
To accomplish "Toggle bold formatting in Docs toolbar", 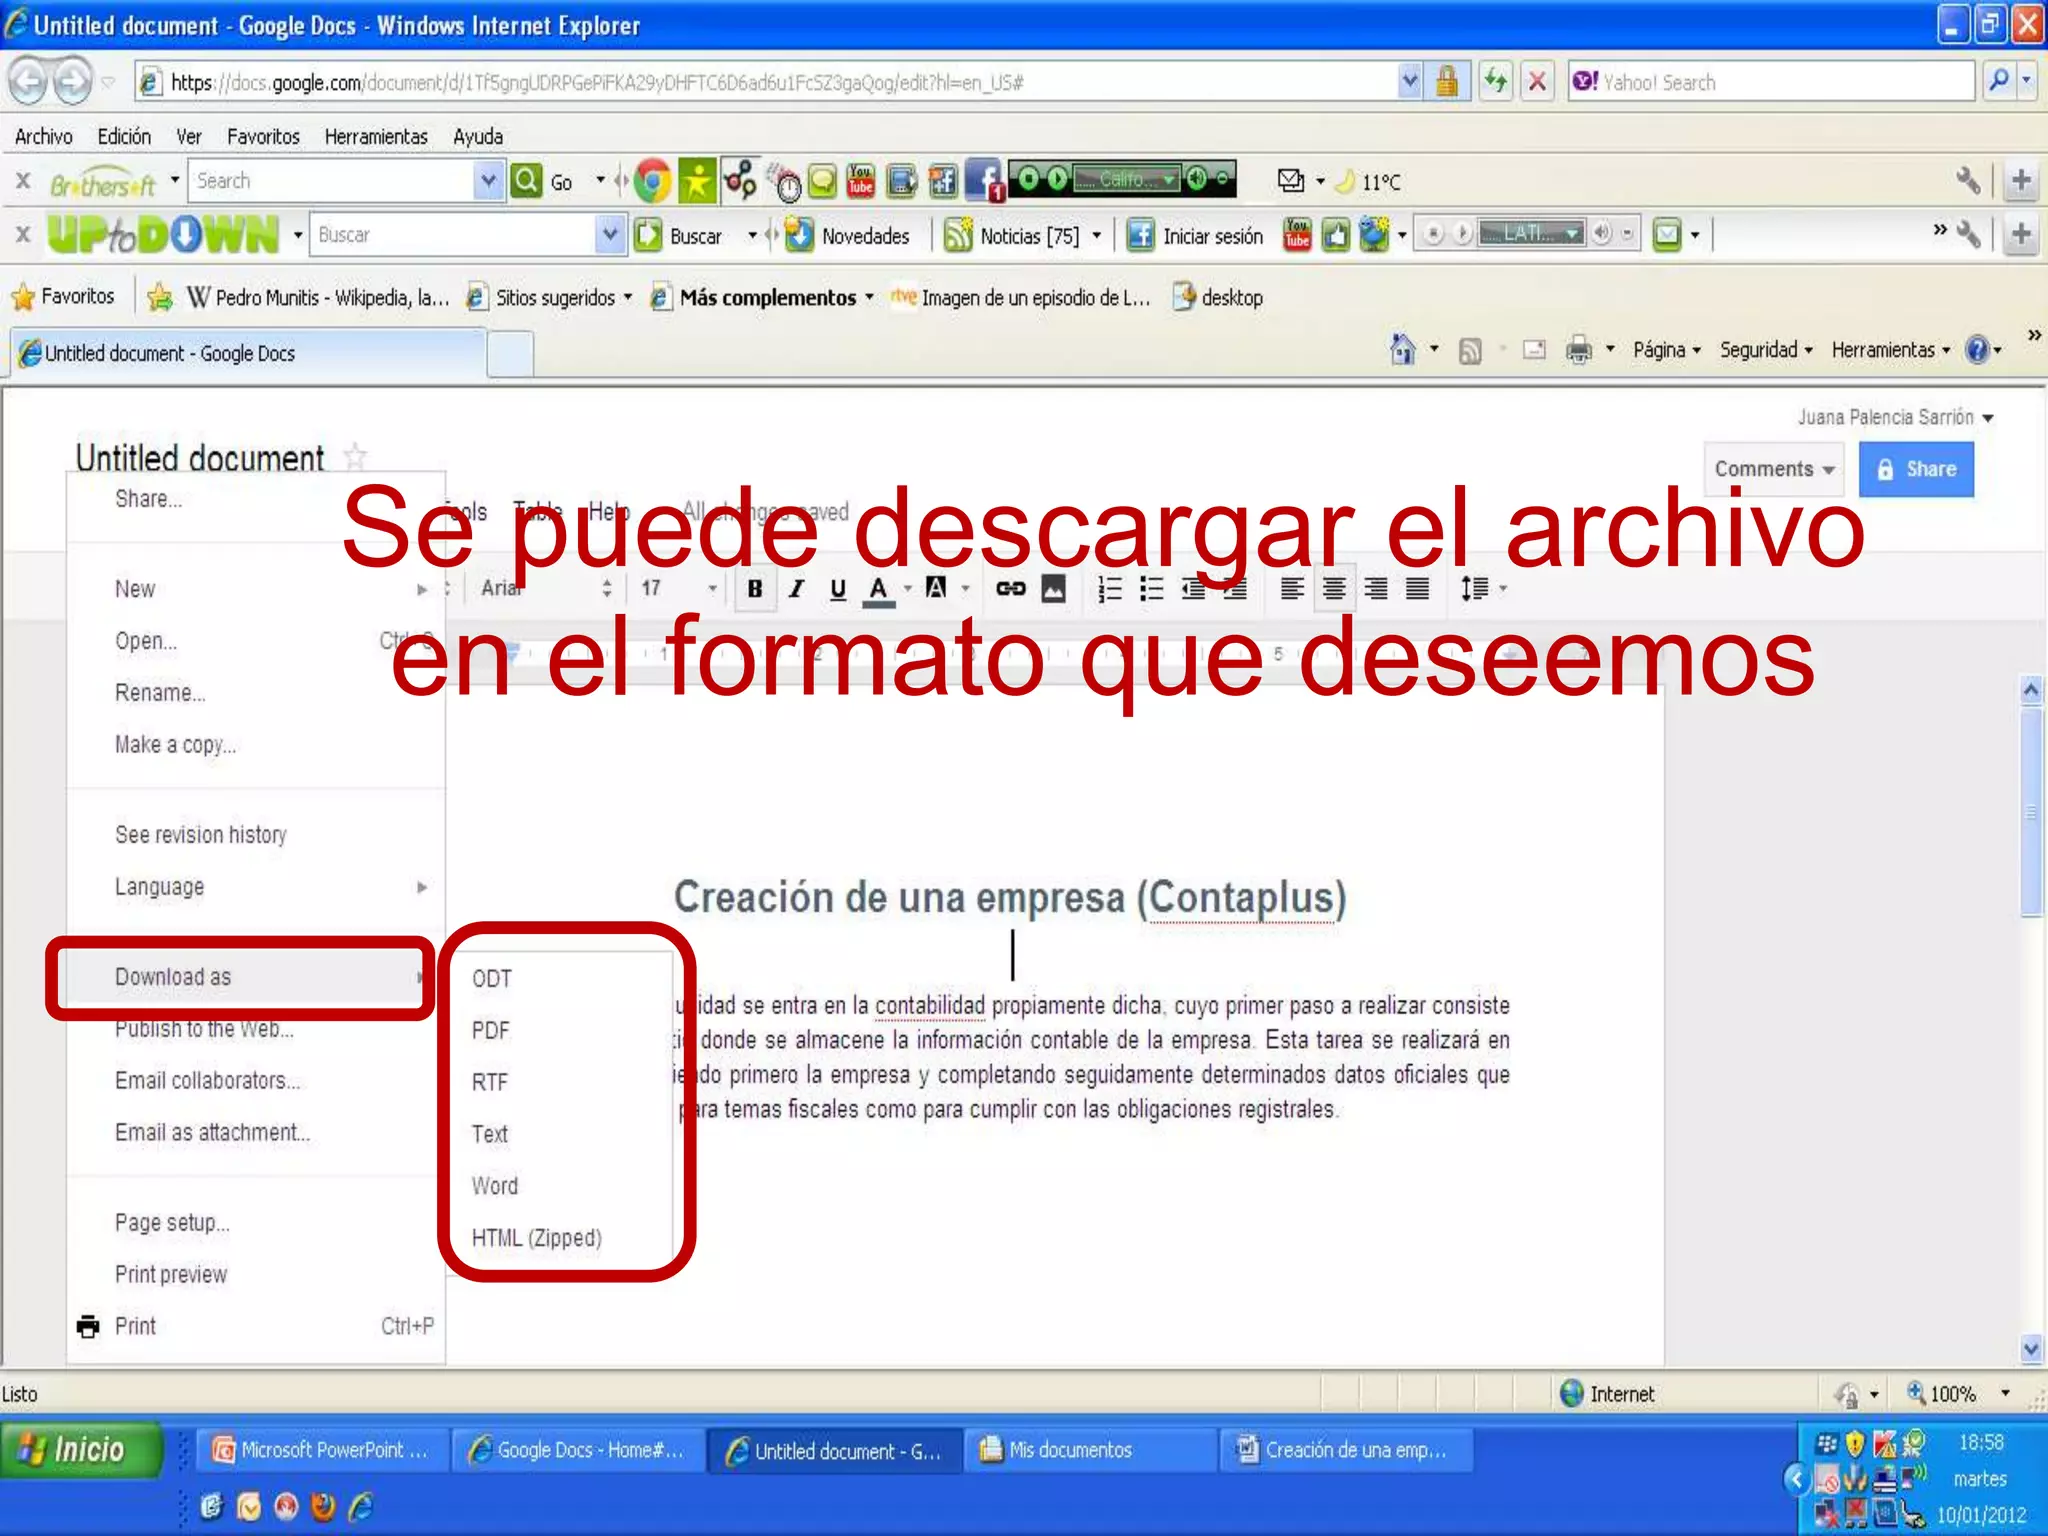I will (x=755, y=589).
